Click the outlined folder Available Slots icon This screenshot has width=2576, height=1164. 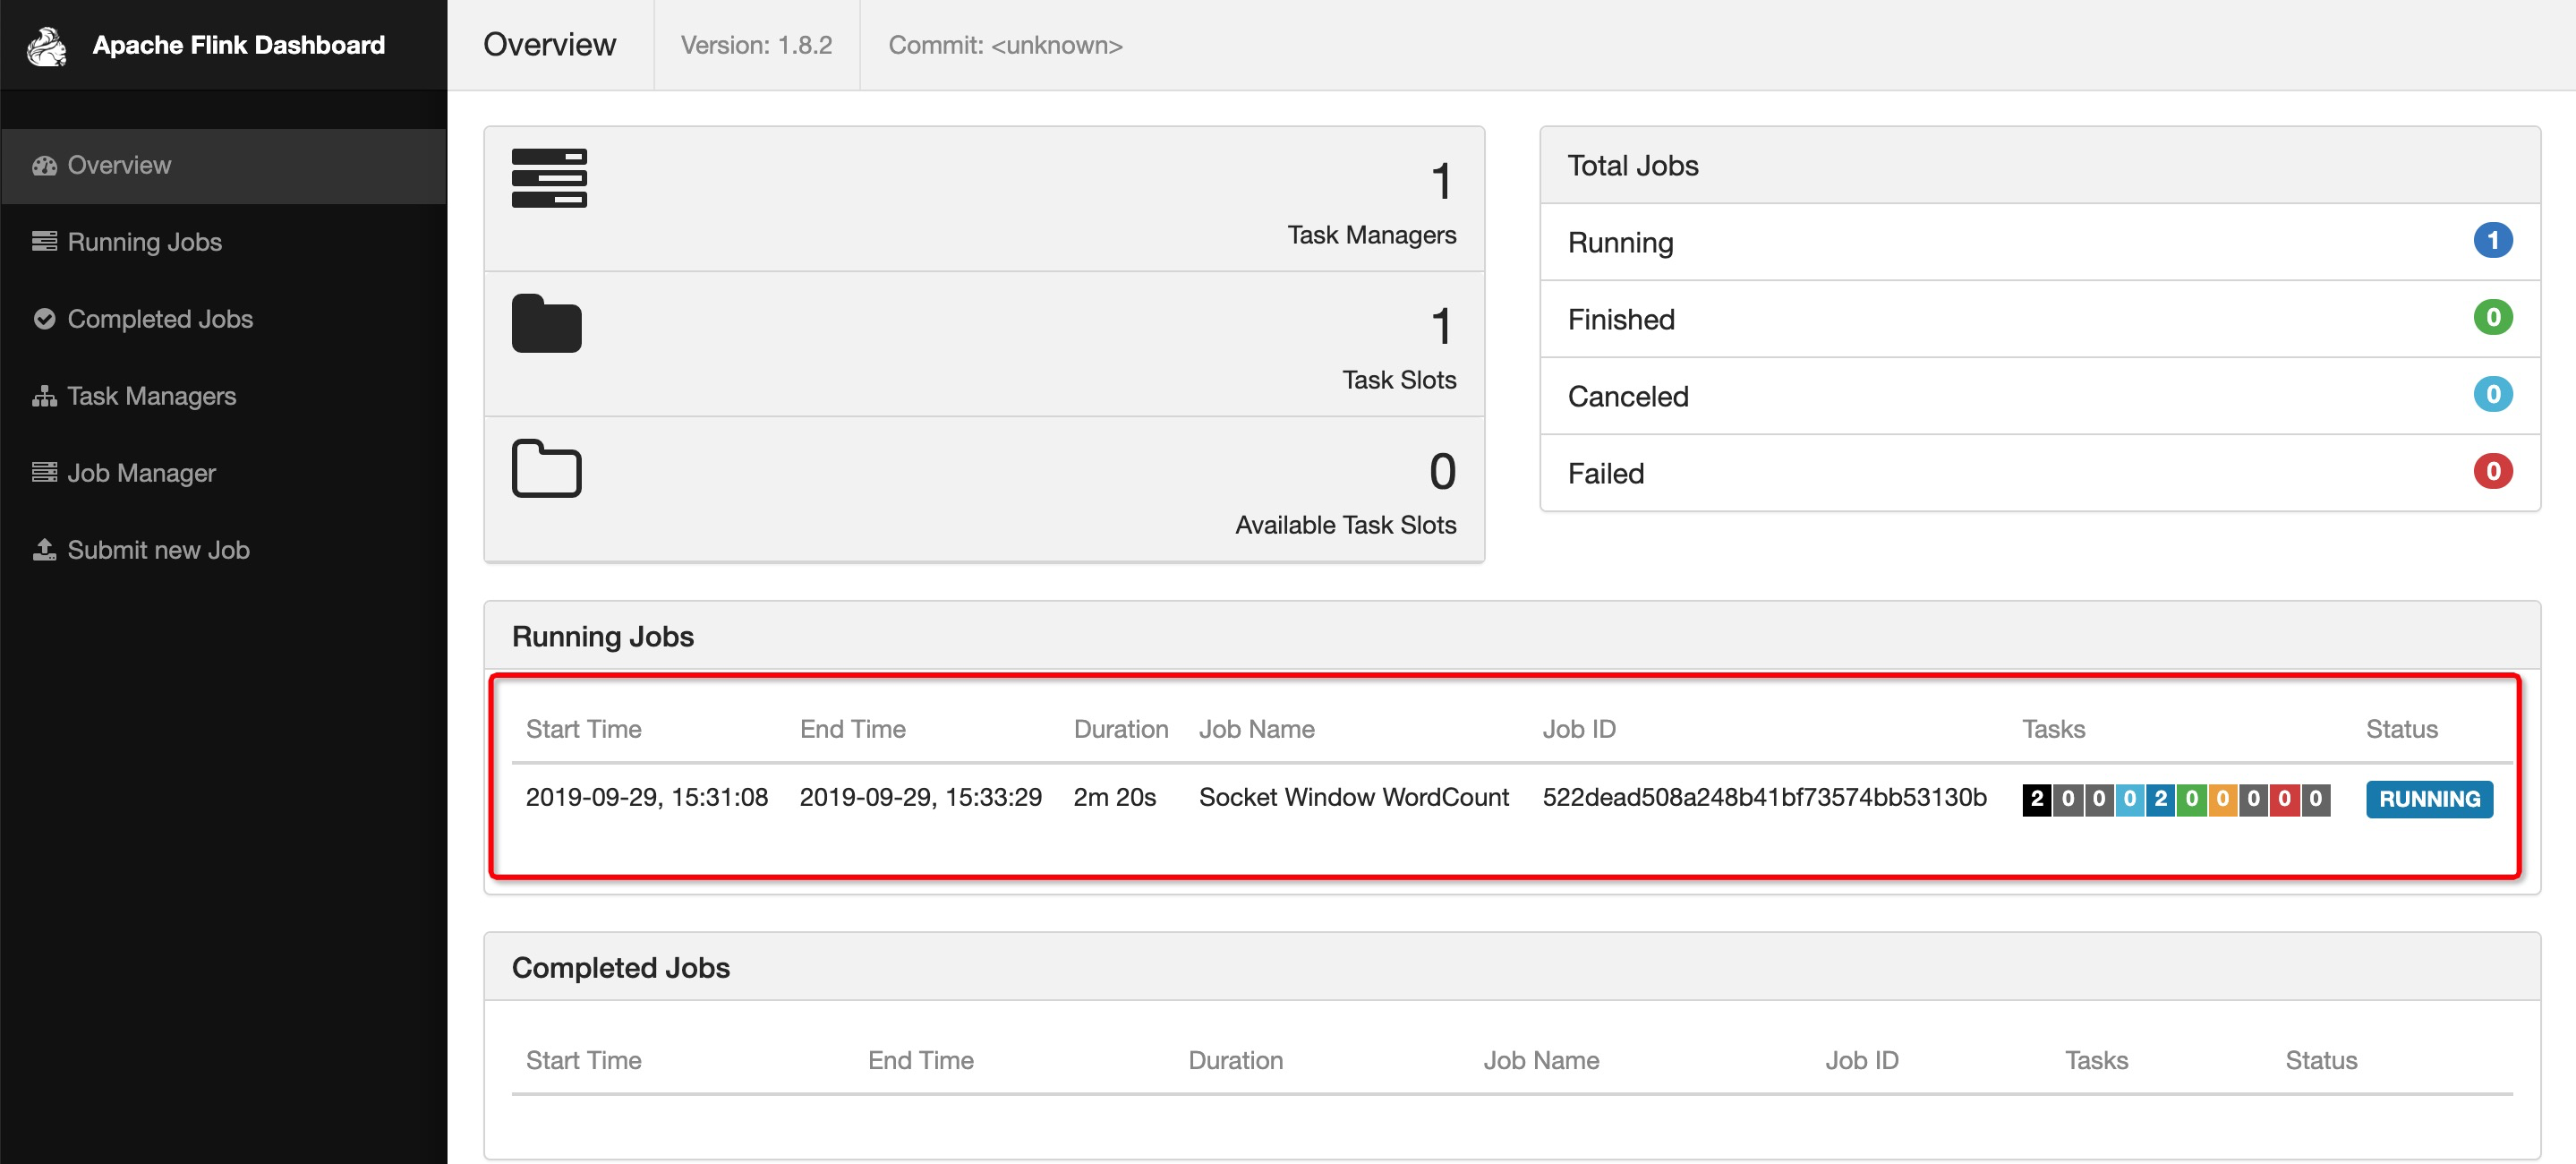pos(546,468)
